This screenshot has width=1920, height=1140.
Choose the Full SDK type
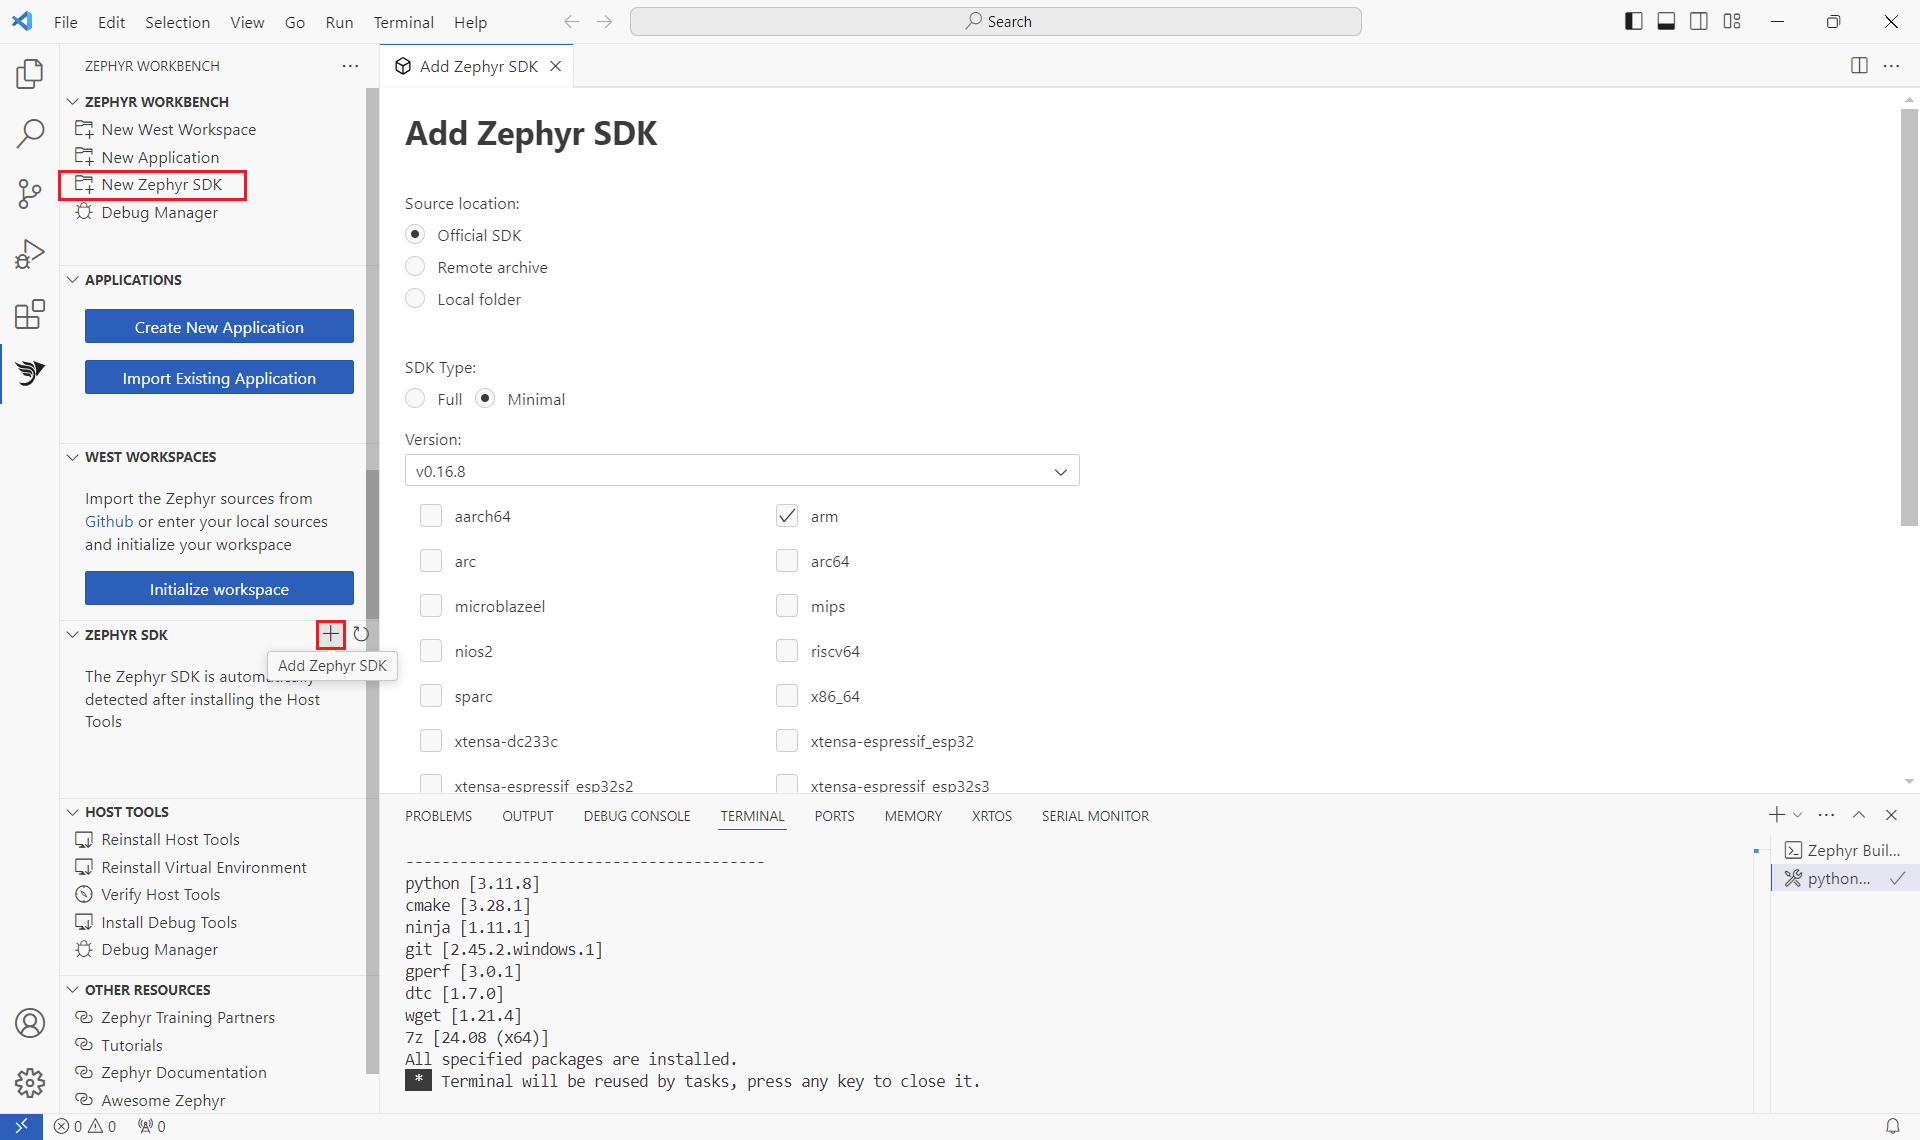[x=415, y=399]
